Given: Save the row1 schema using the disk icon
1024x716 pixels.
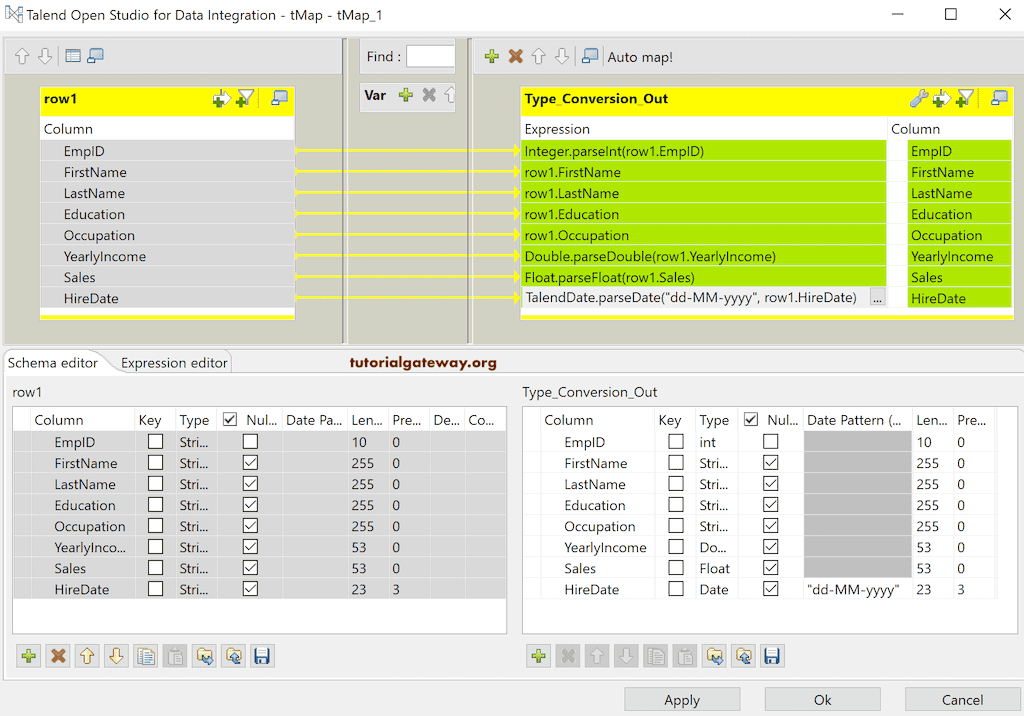Looking at the screenshot, I should click(x=262, y=656).
